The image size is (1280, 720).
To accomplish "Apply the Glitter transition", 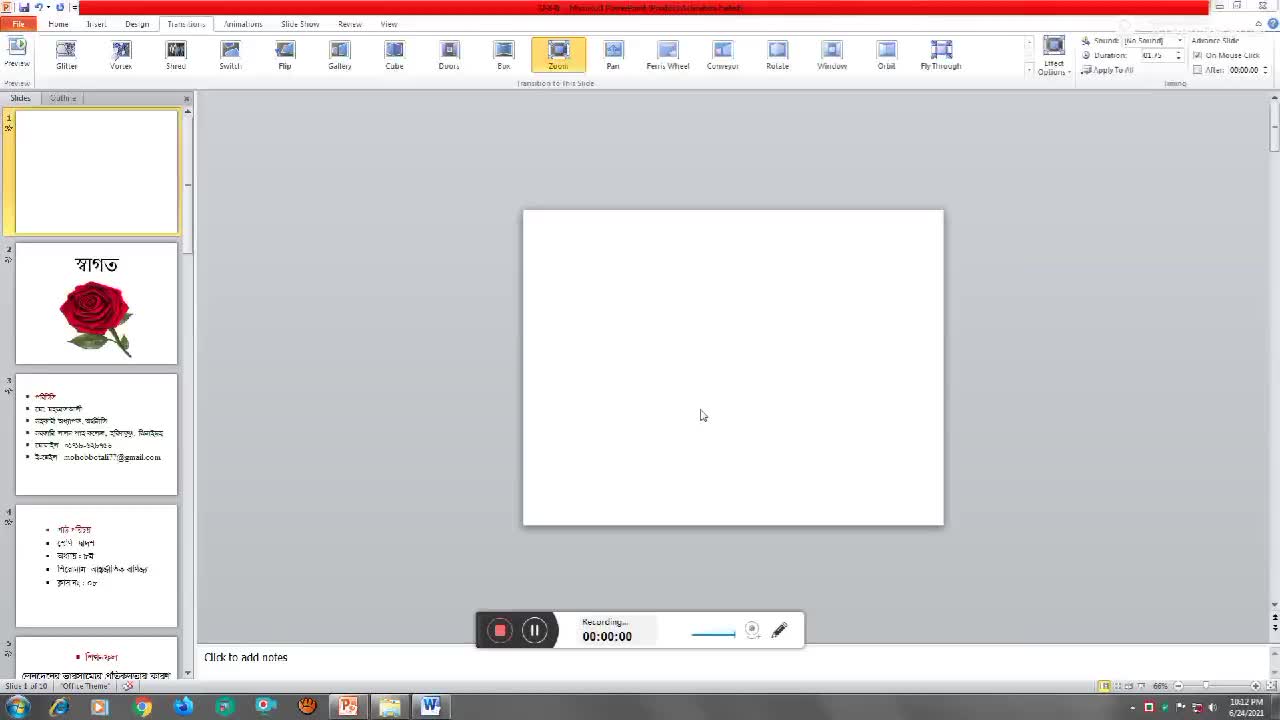I will (66, 55).
